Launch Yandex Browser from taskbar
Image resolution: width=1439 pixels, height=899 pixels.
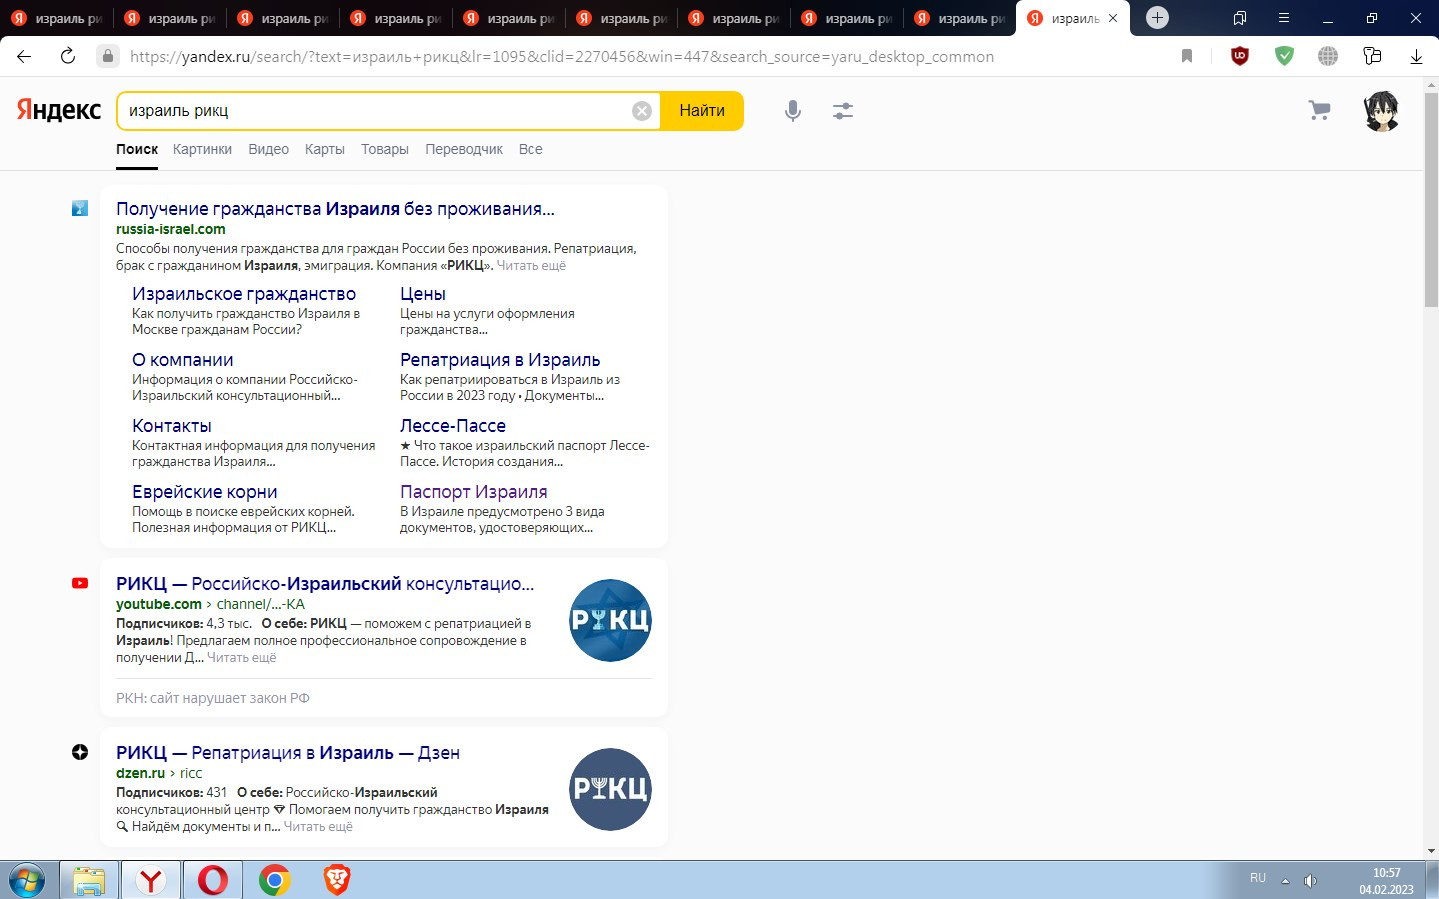[151, 880]
